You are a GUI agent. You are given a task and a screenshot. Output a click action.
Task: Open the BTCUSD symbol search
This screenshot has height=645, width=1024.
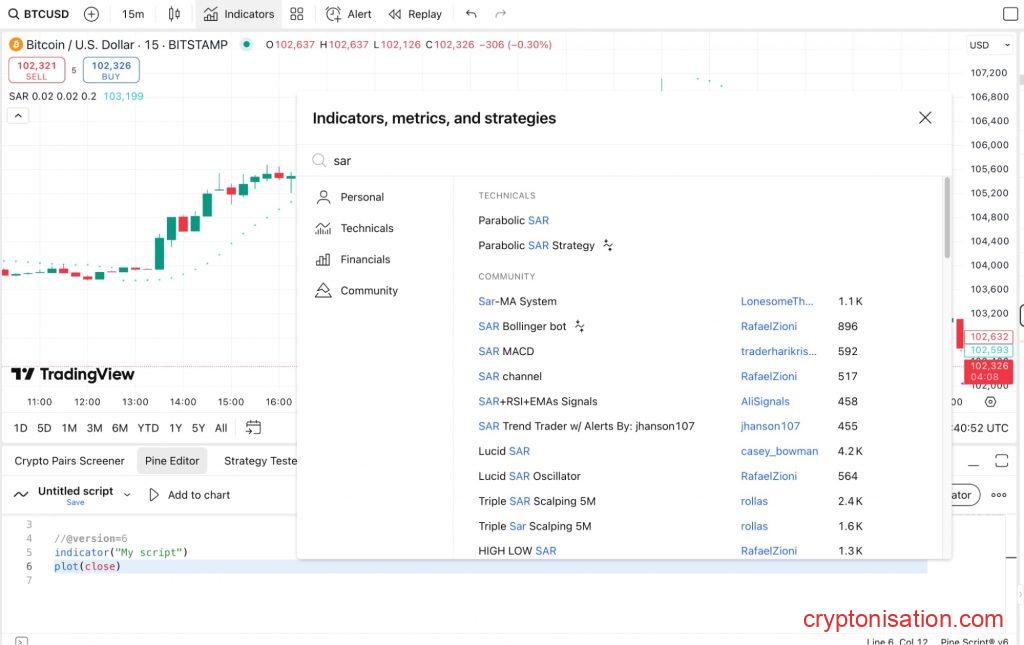coord(39,14)
